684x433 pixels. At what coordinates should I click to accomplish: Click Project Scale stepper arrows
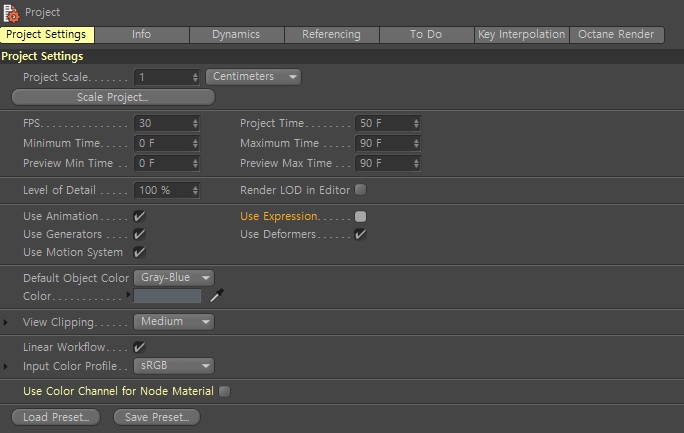coord(195,78)
